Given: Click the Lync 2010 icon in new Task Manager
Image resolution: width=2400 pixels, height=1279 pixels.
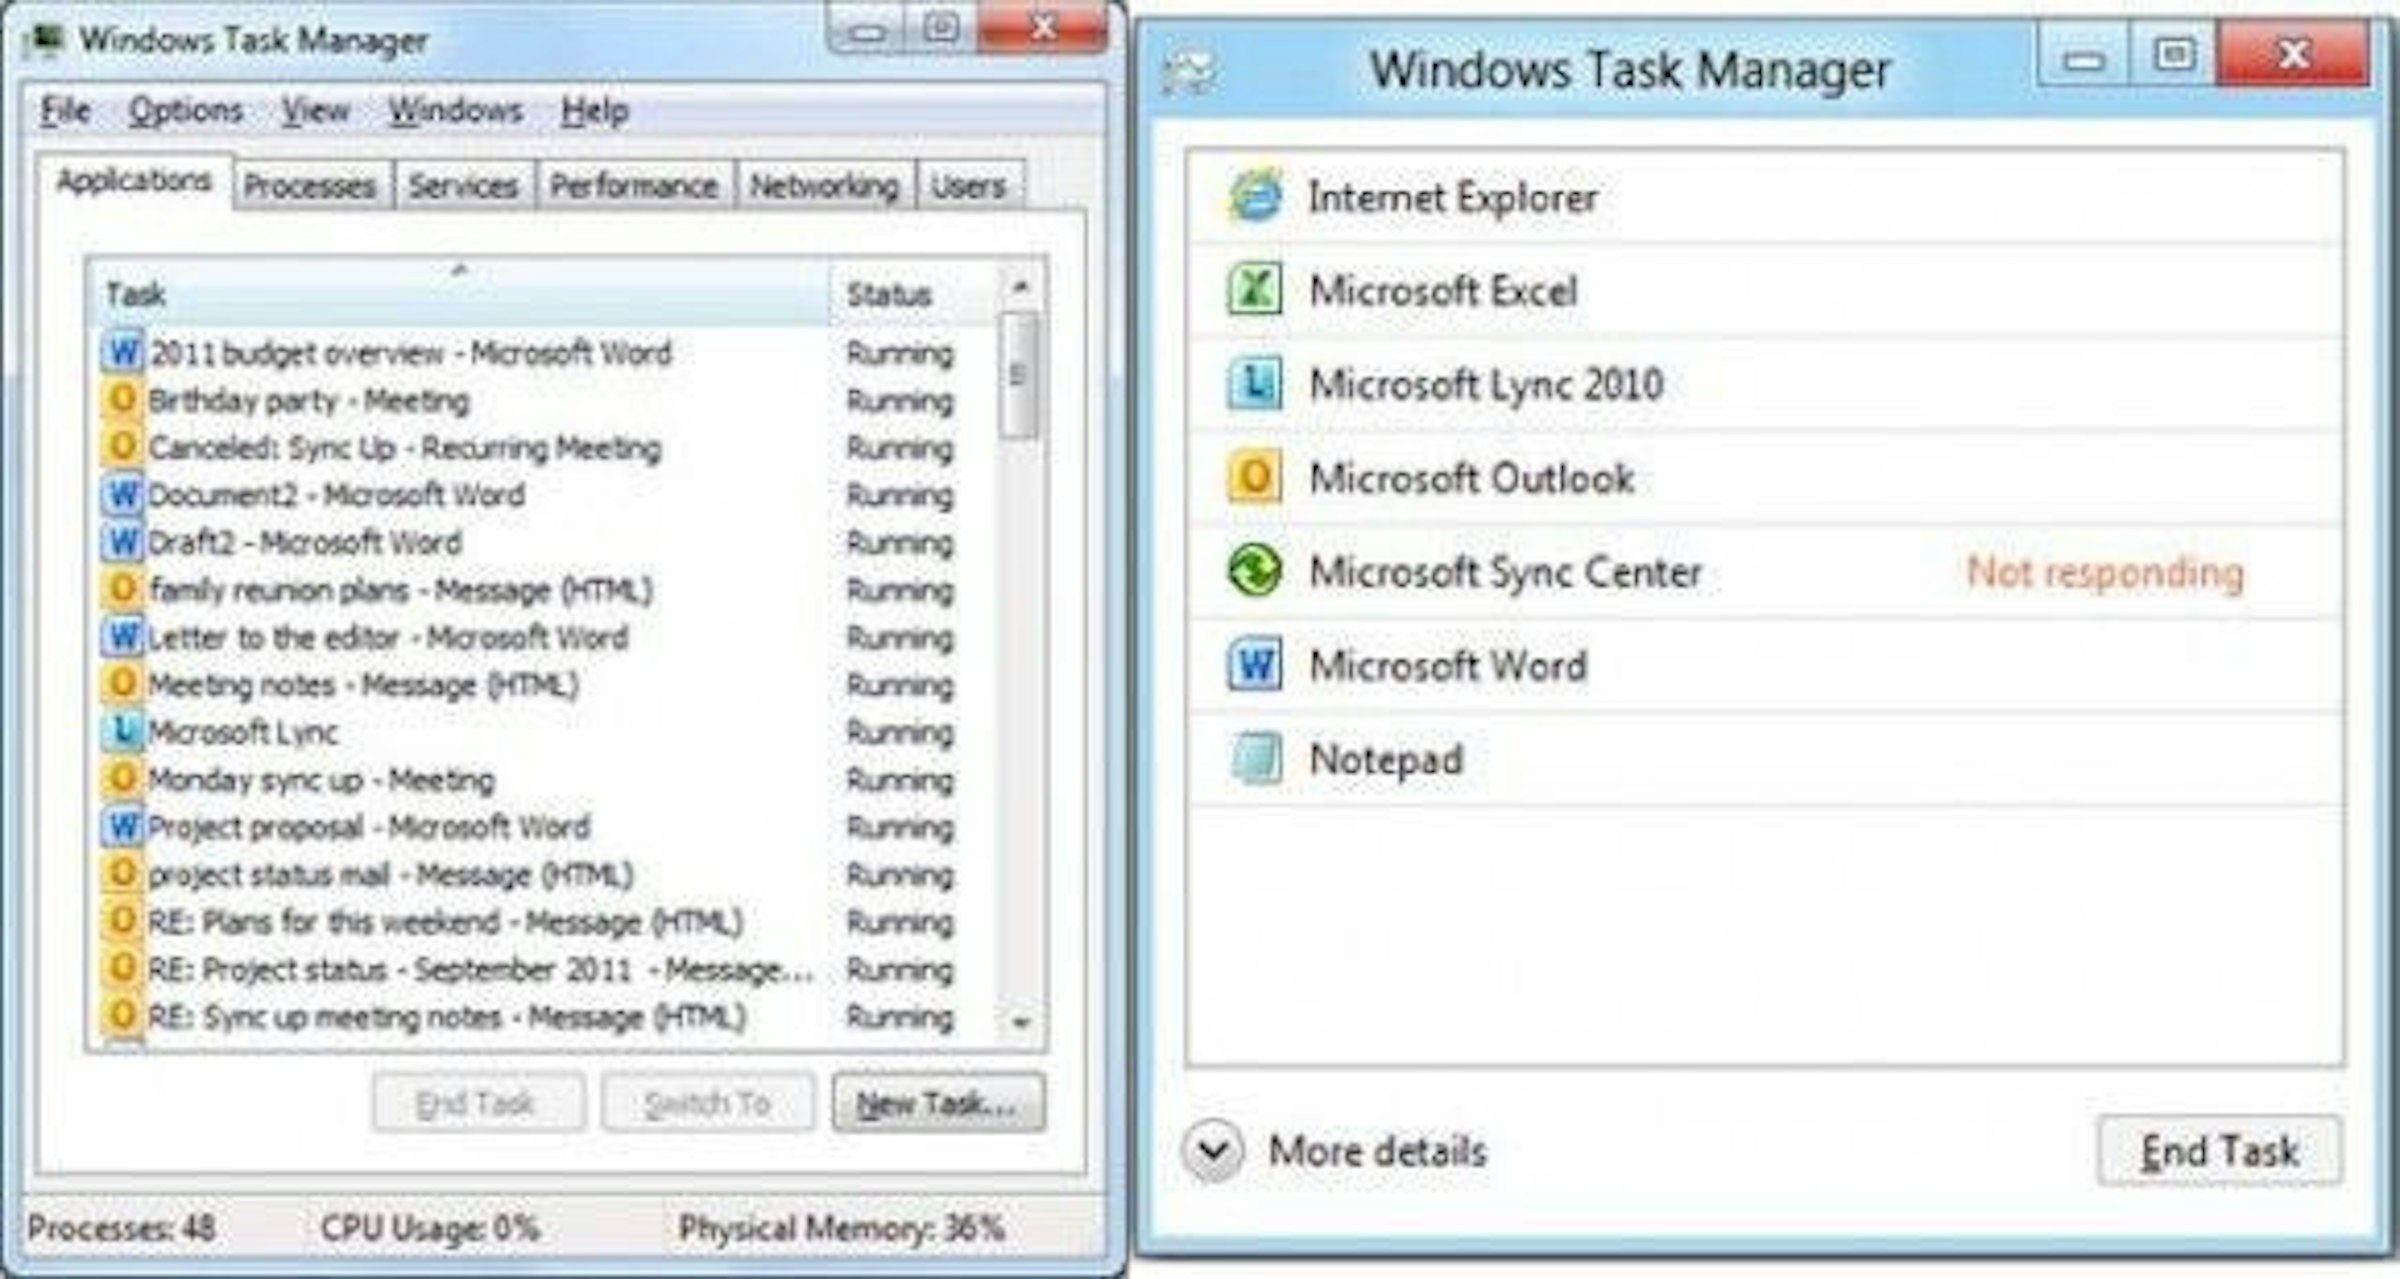Looking at the screenshot, I should click(1255, 384).
